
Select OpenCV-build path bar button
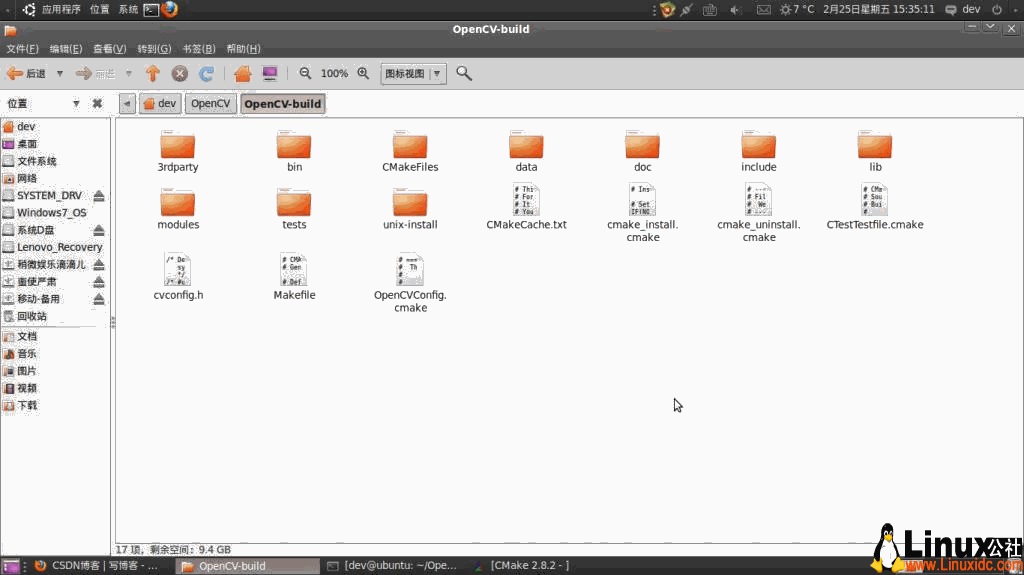283,103
